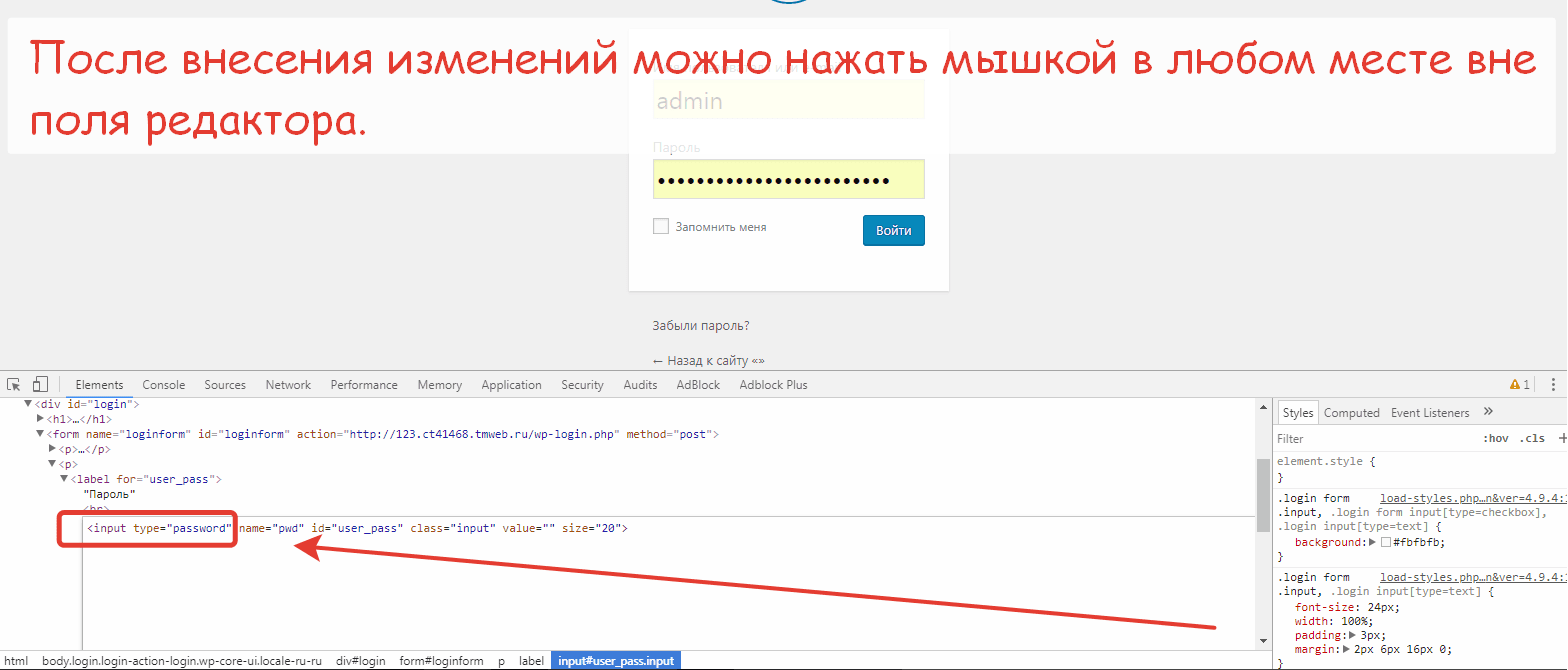Select div#login breadcrumb item

(x=360, y=661)
